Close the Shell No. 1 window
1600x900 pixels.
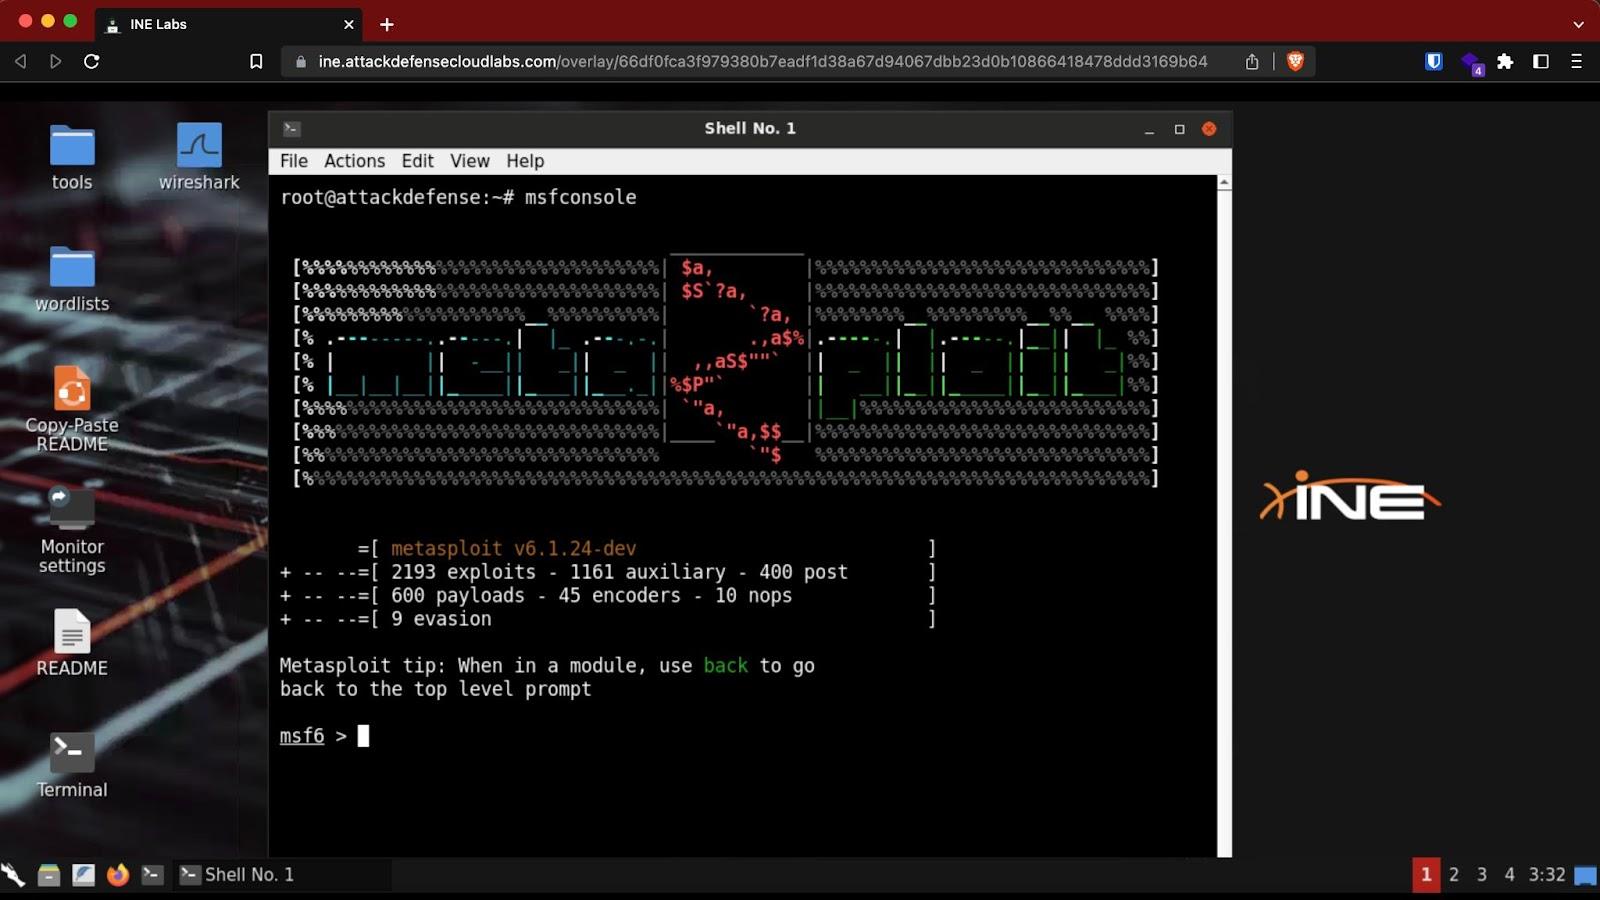pos(1209,129)
